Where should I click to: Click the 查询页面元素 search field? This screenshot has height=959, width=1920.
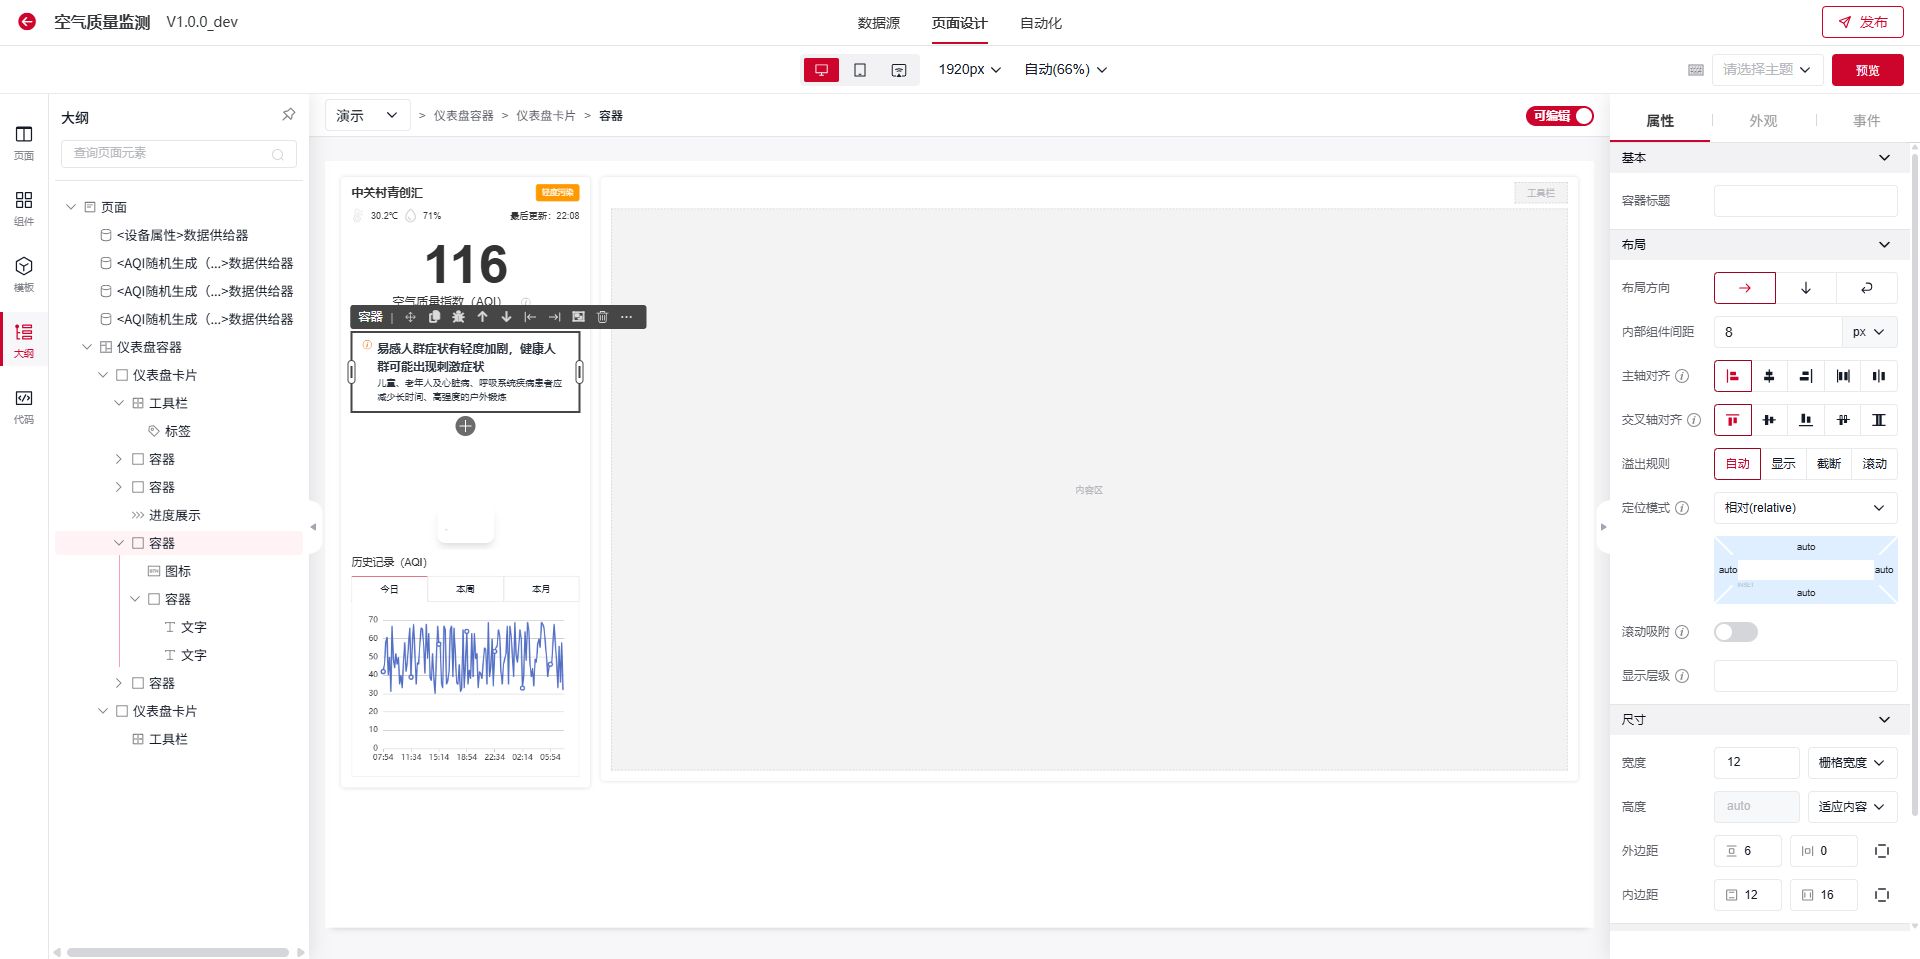click(x=170, y=153)
